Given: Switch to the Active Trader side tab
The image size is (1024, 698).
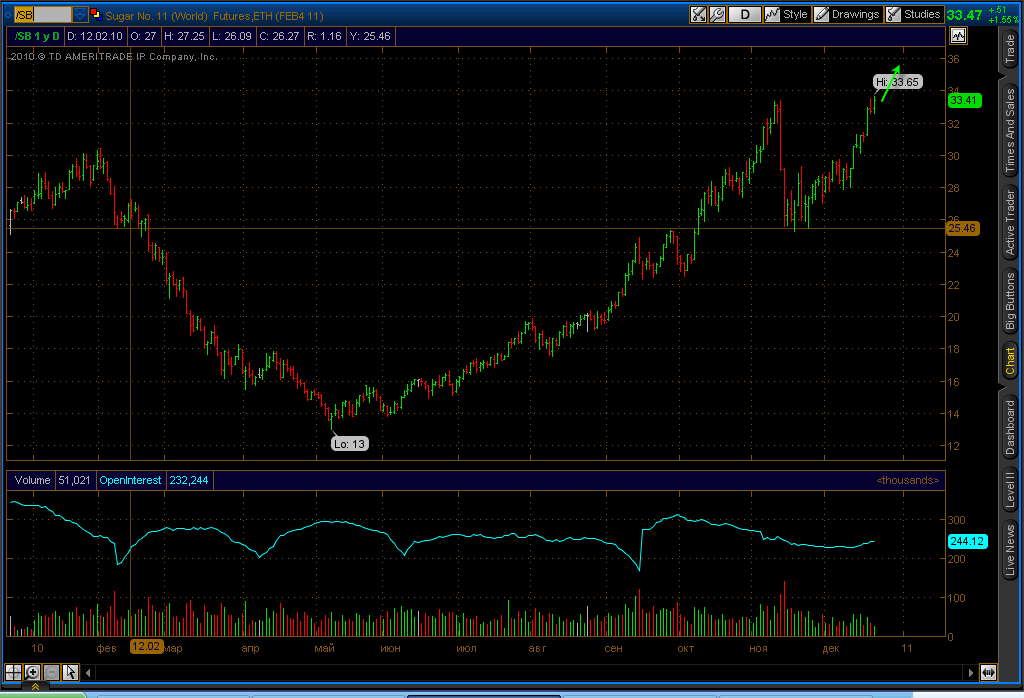Looking at the screenshot, I should (1010, 222).
